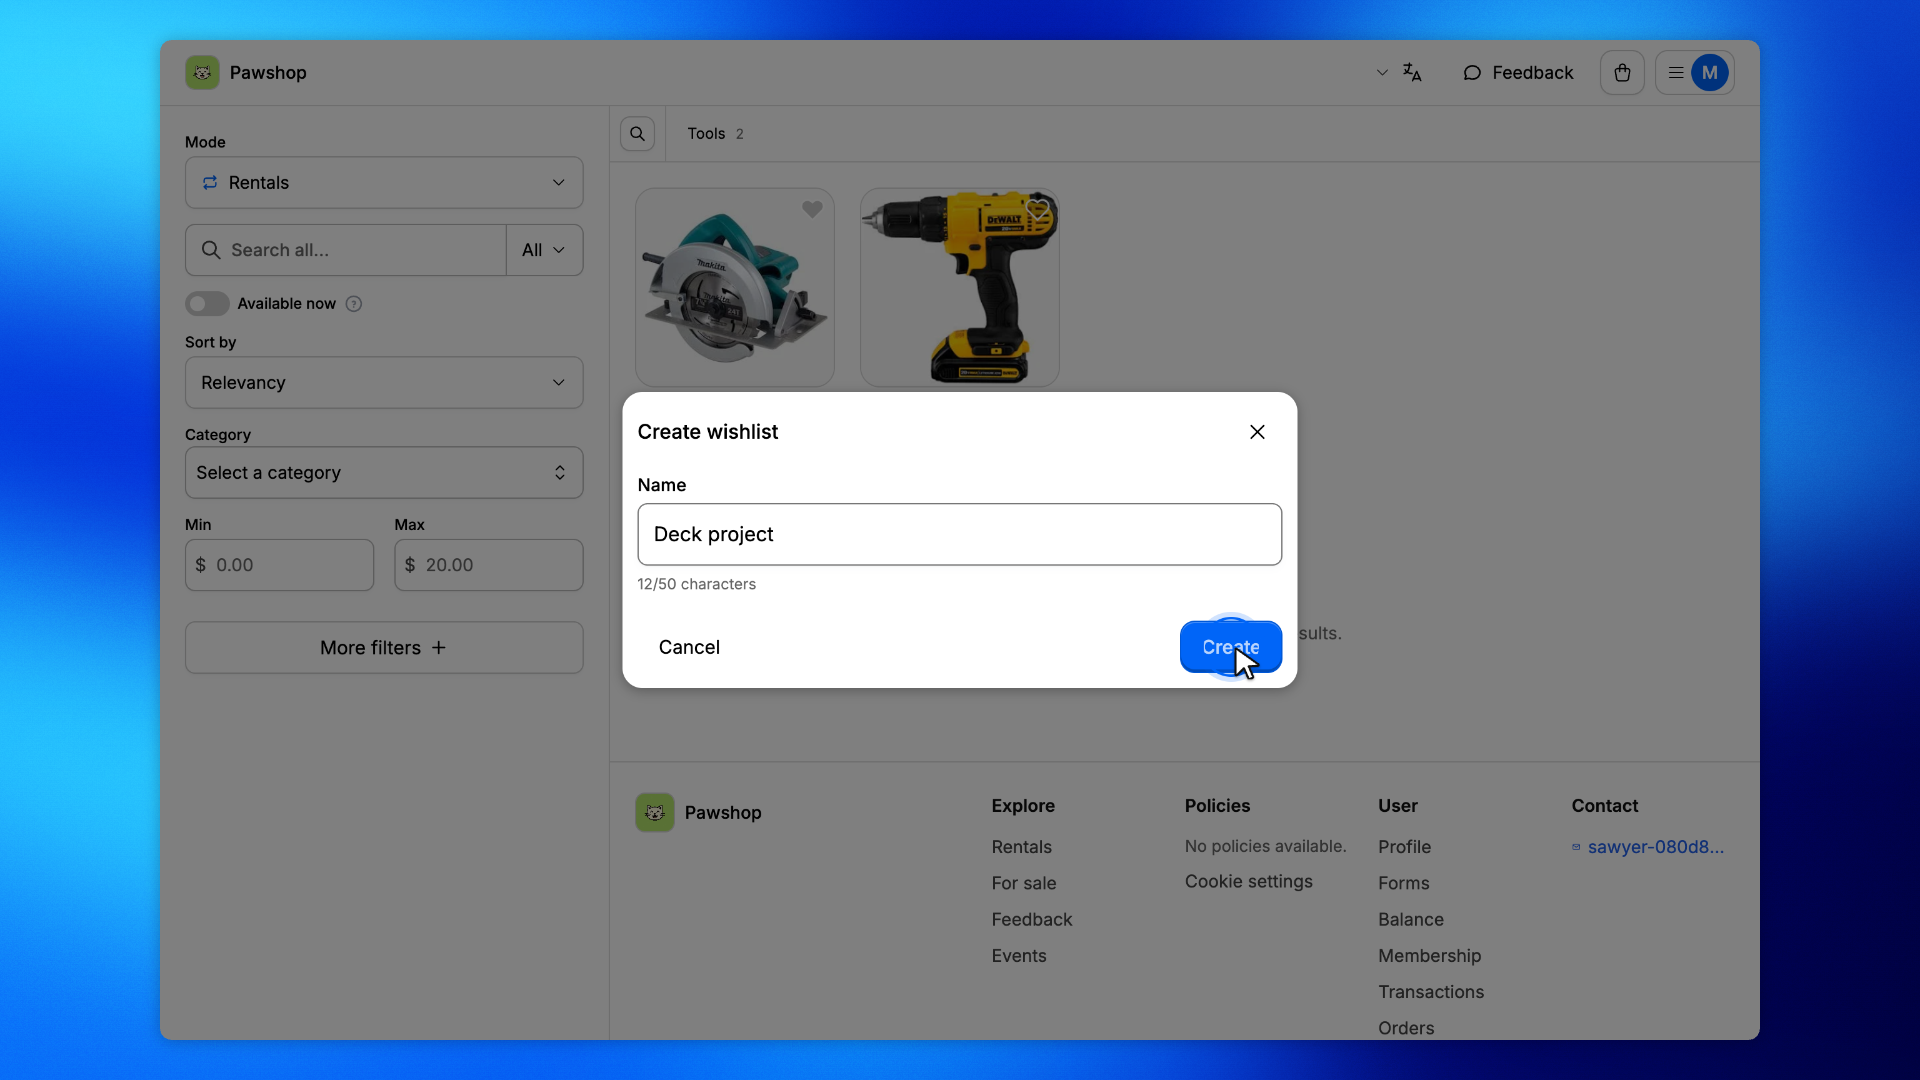Screen dimensions: 1920x1080
Task: Click the wishlist Name input field
Action: click(x=960, y=535)
